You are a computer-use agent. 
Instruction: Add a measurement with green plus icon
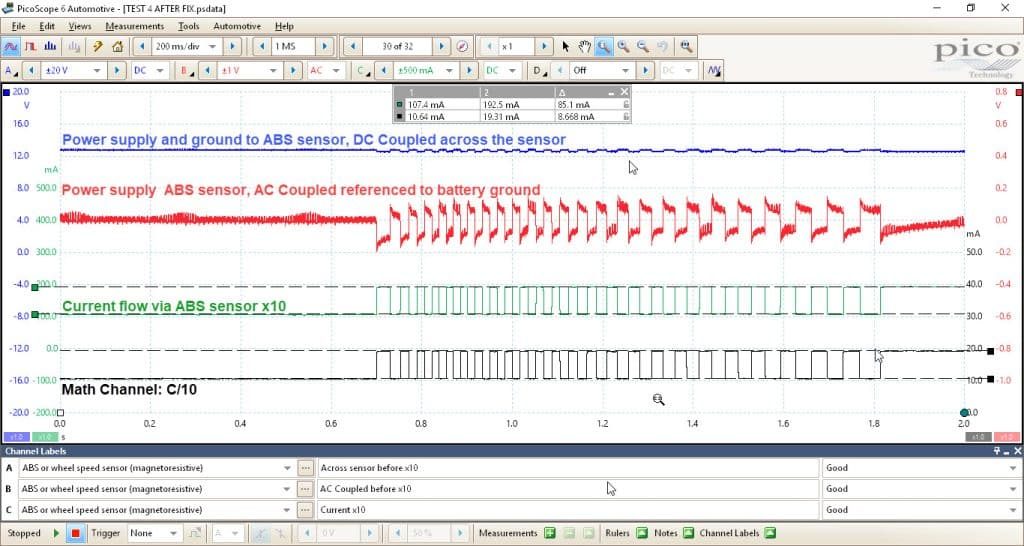(x=550, y=533)
